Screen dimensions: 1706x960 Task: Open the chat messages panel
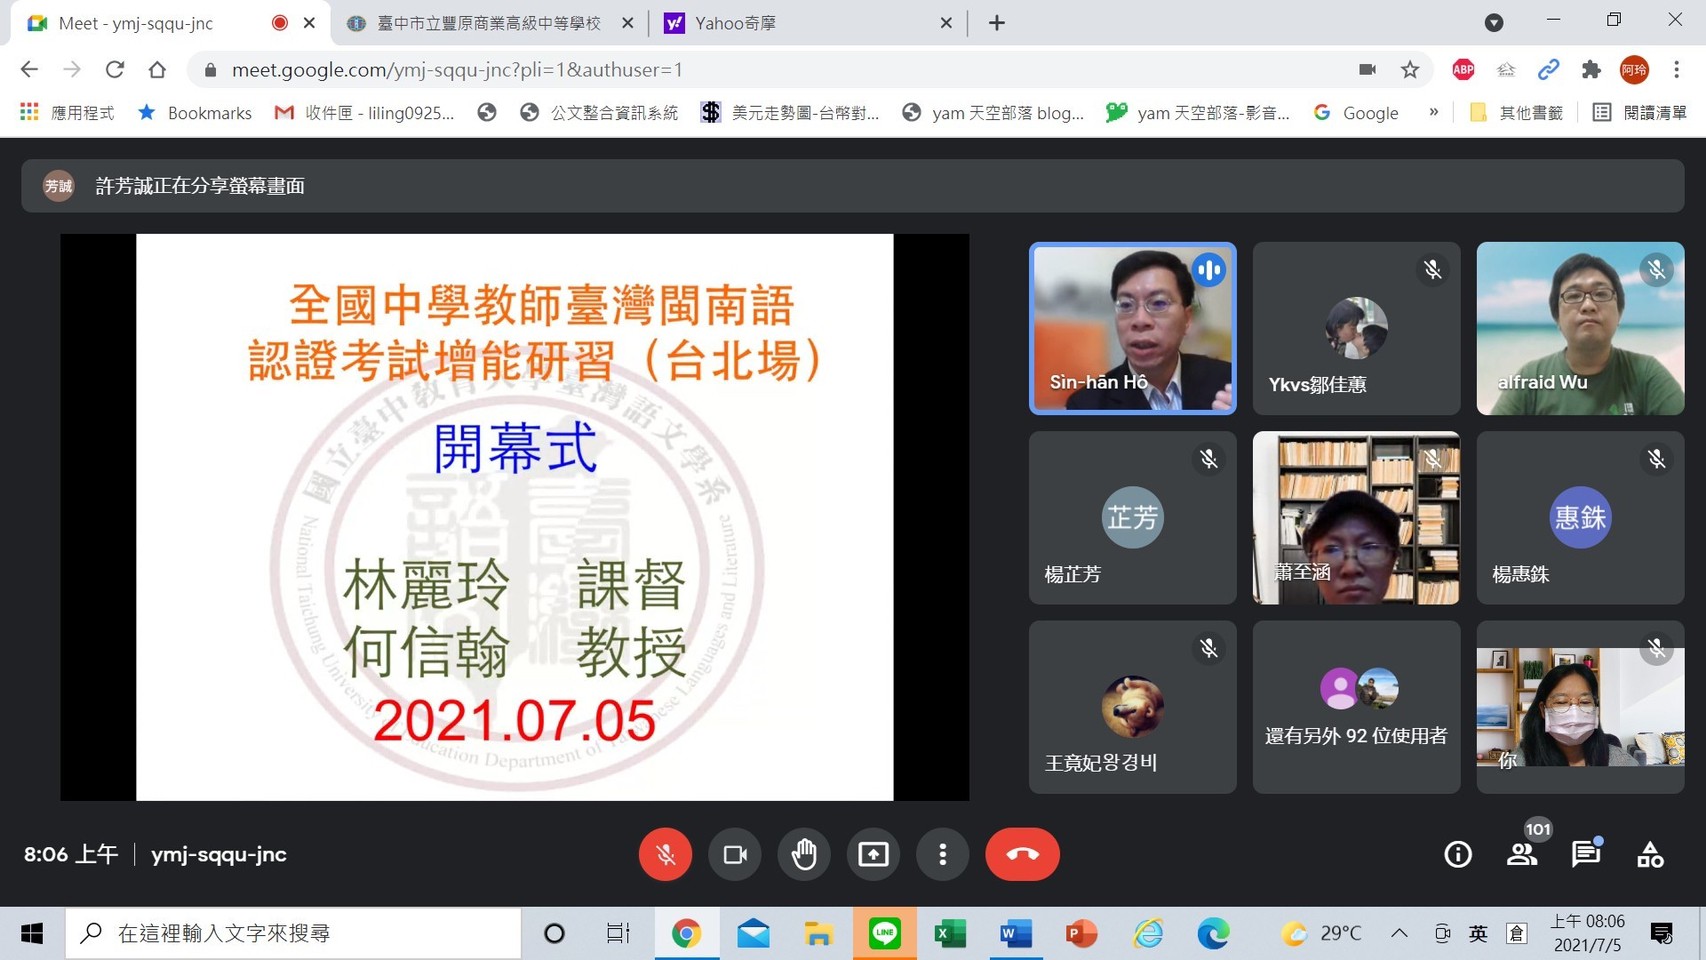click(1586, 854)
